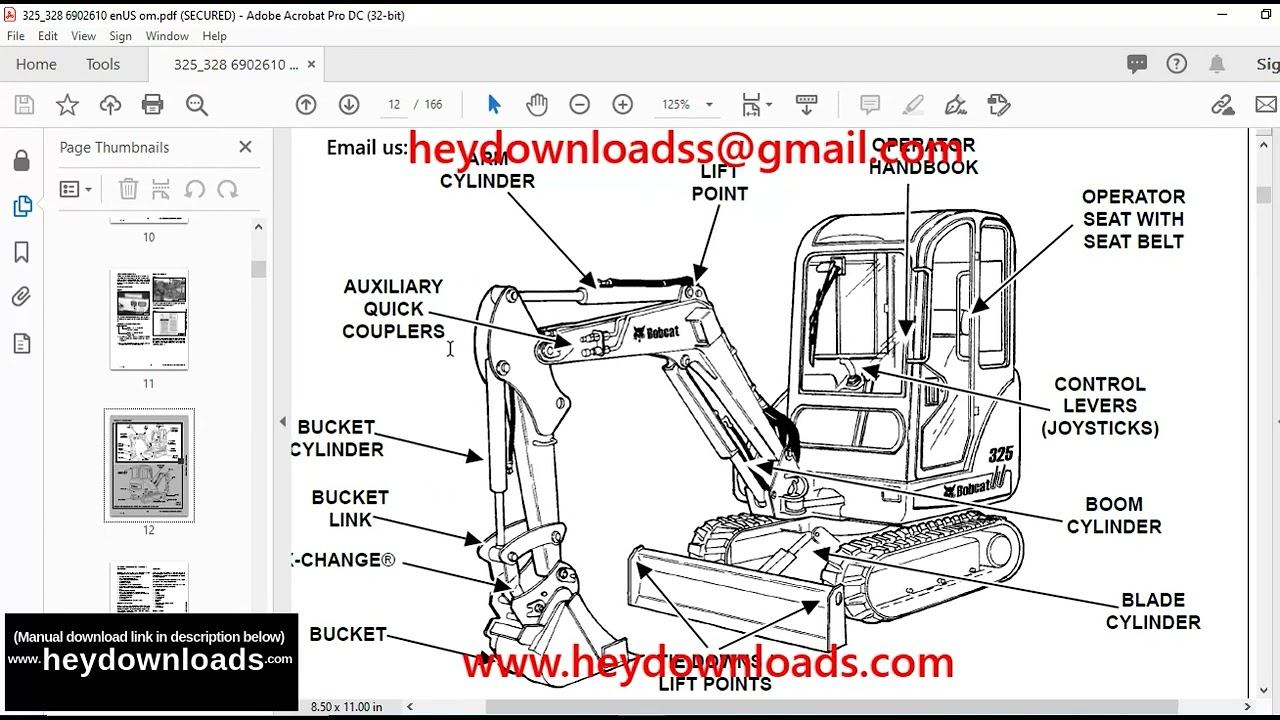The image size is (1280, 720).
Task: Add a comment sticky note
Action: 870,104
